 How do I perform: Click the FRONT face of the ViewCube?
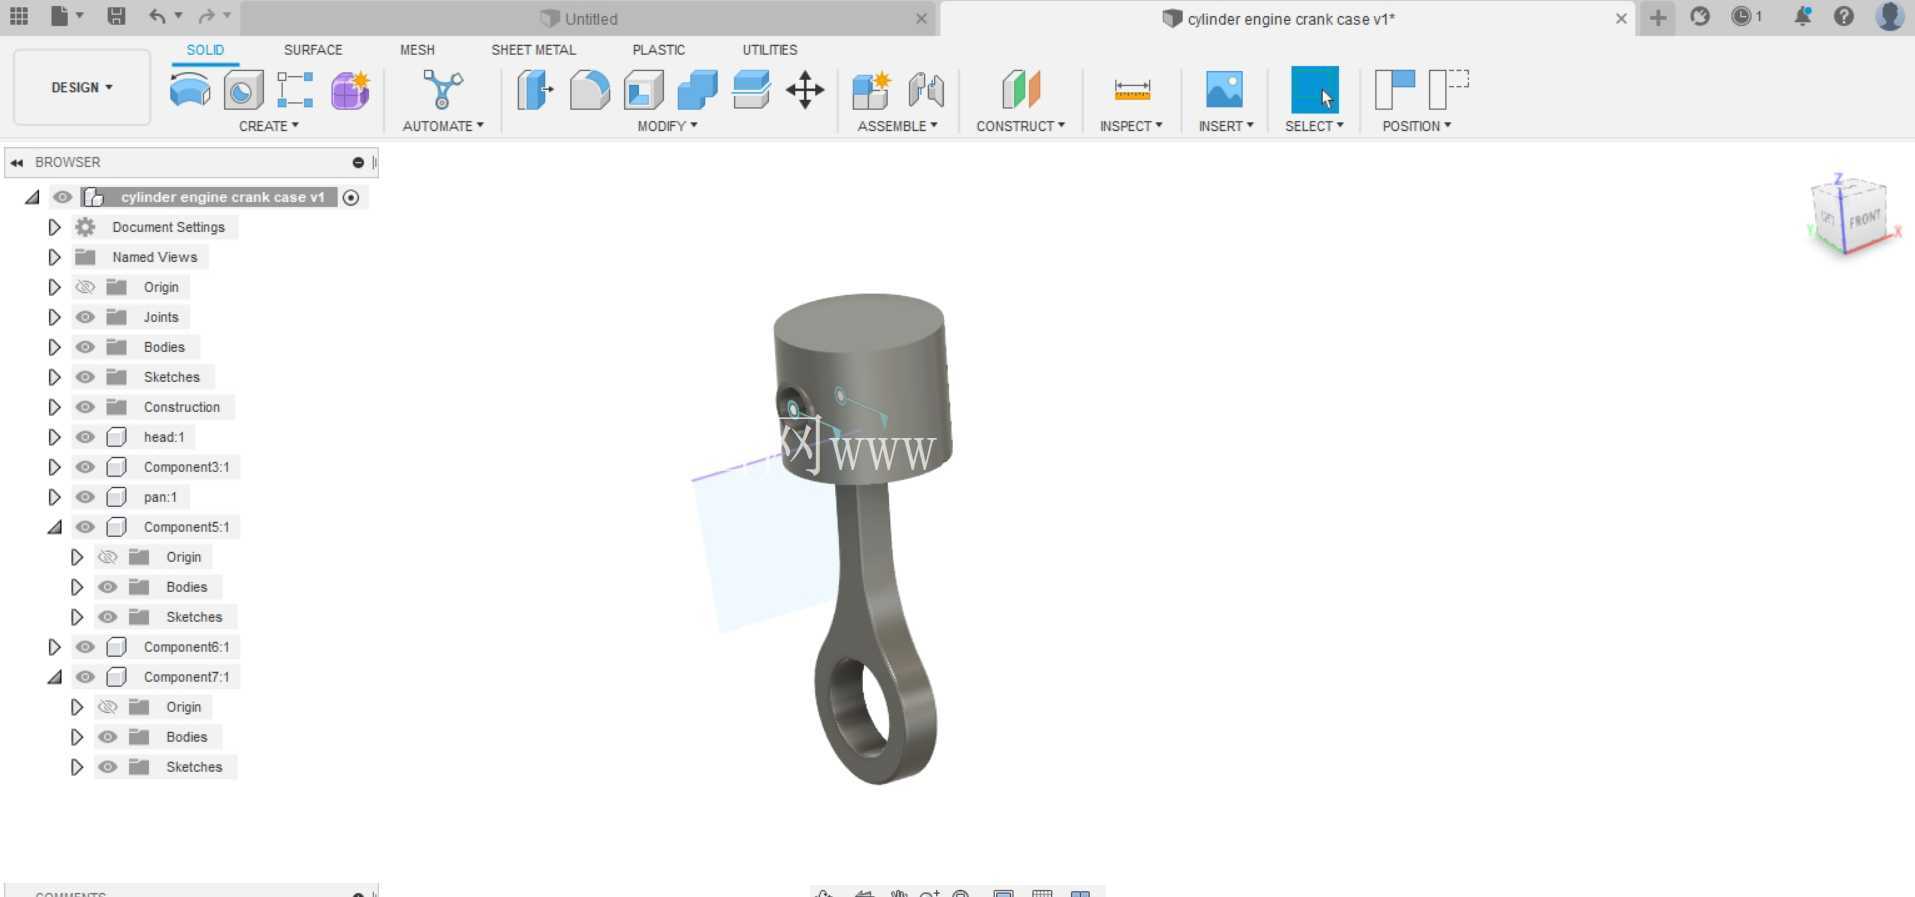1864,219
